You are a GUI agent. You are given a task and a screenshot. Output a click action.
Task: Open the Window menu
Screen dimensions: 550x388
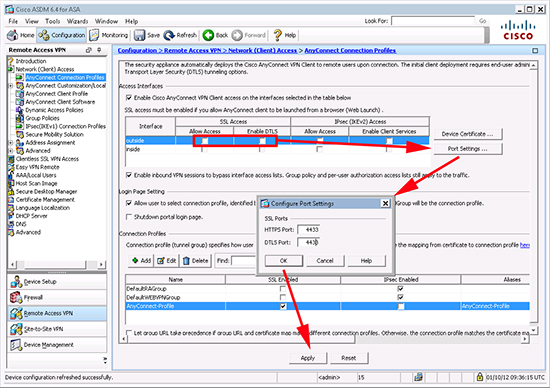[106, 21]
